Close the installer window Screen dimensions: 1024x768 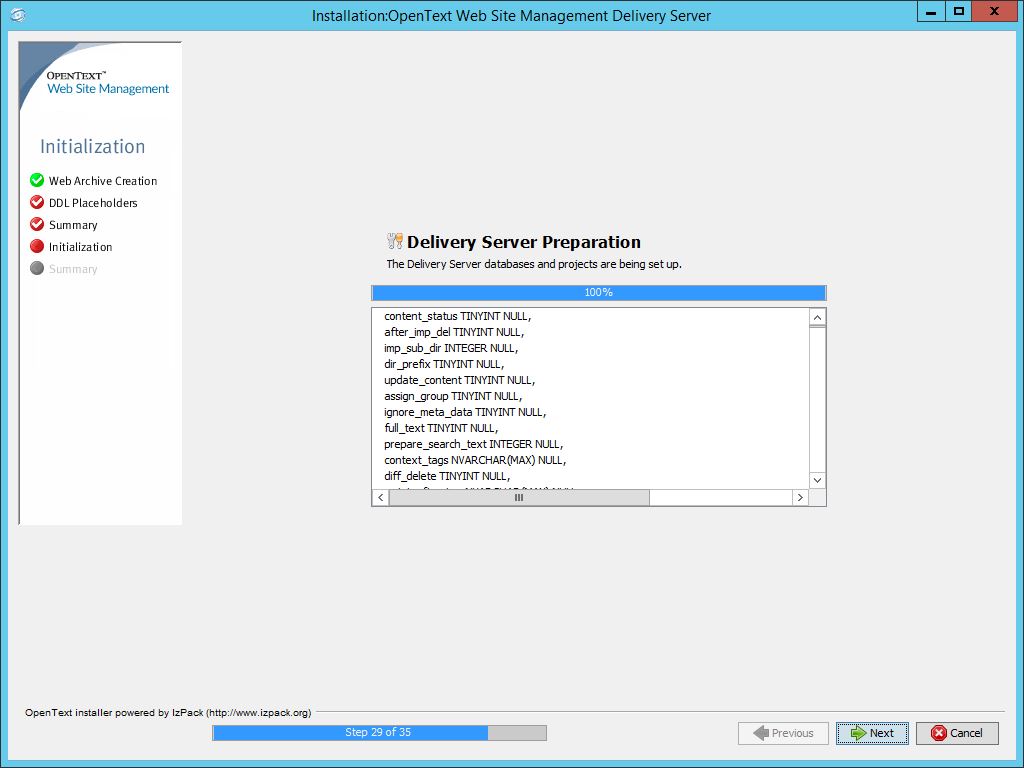click(x=994, y=11)
